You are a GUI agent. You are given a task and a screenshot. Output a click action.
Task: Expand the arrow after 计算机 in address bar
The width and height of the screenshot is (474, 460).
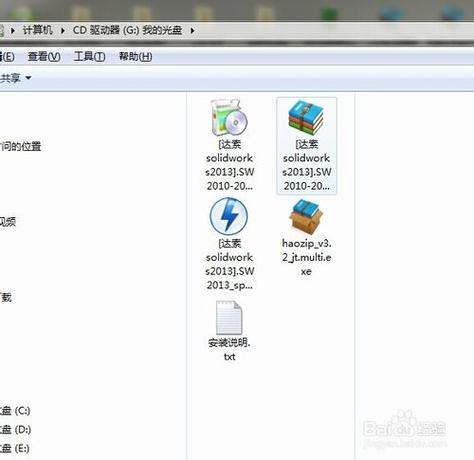63,31
